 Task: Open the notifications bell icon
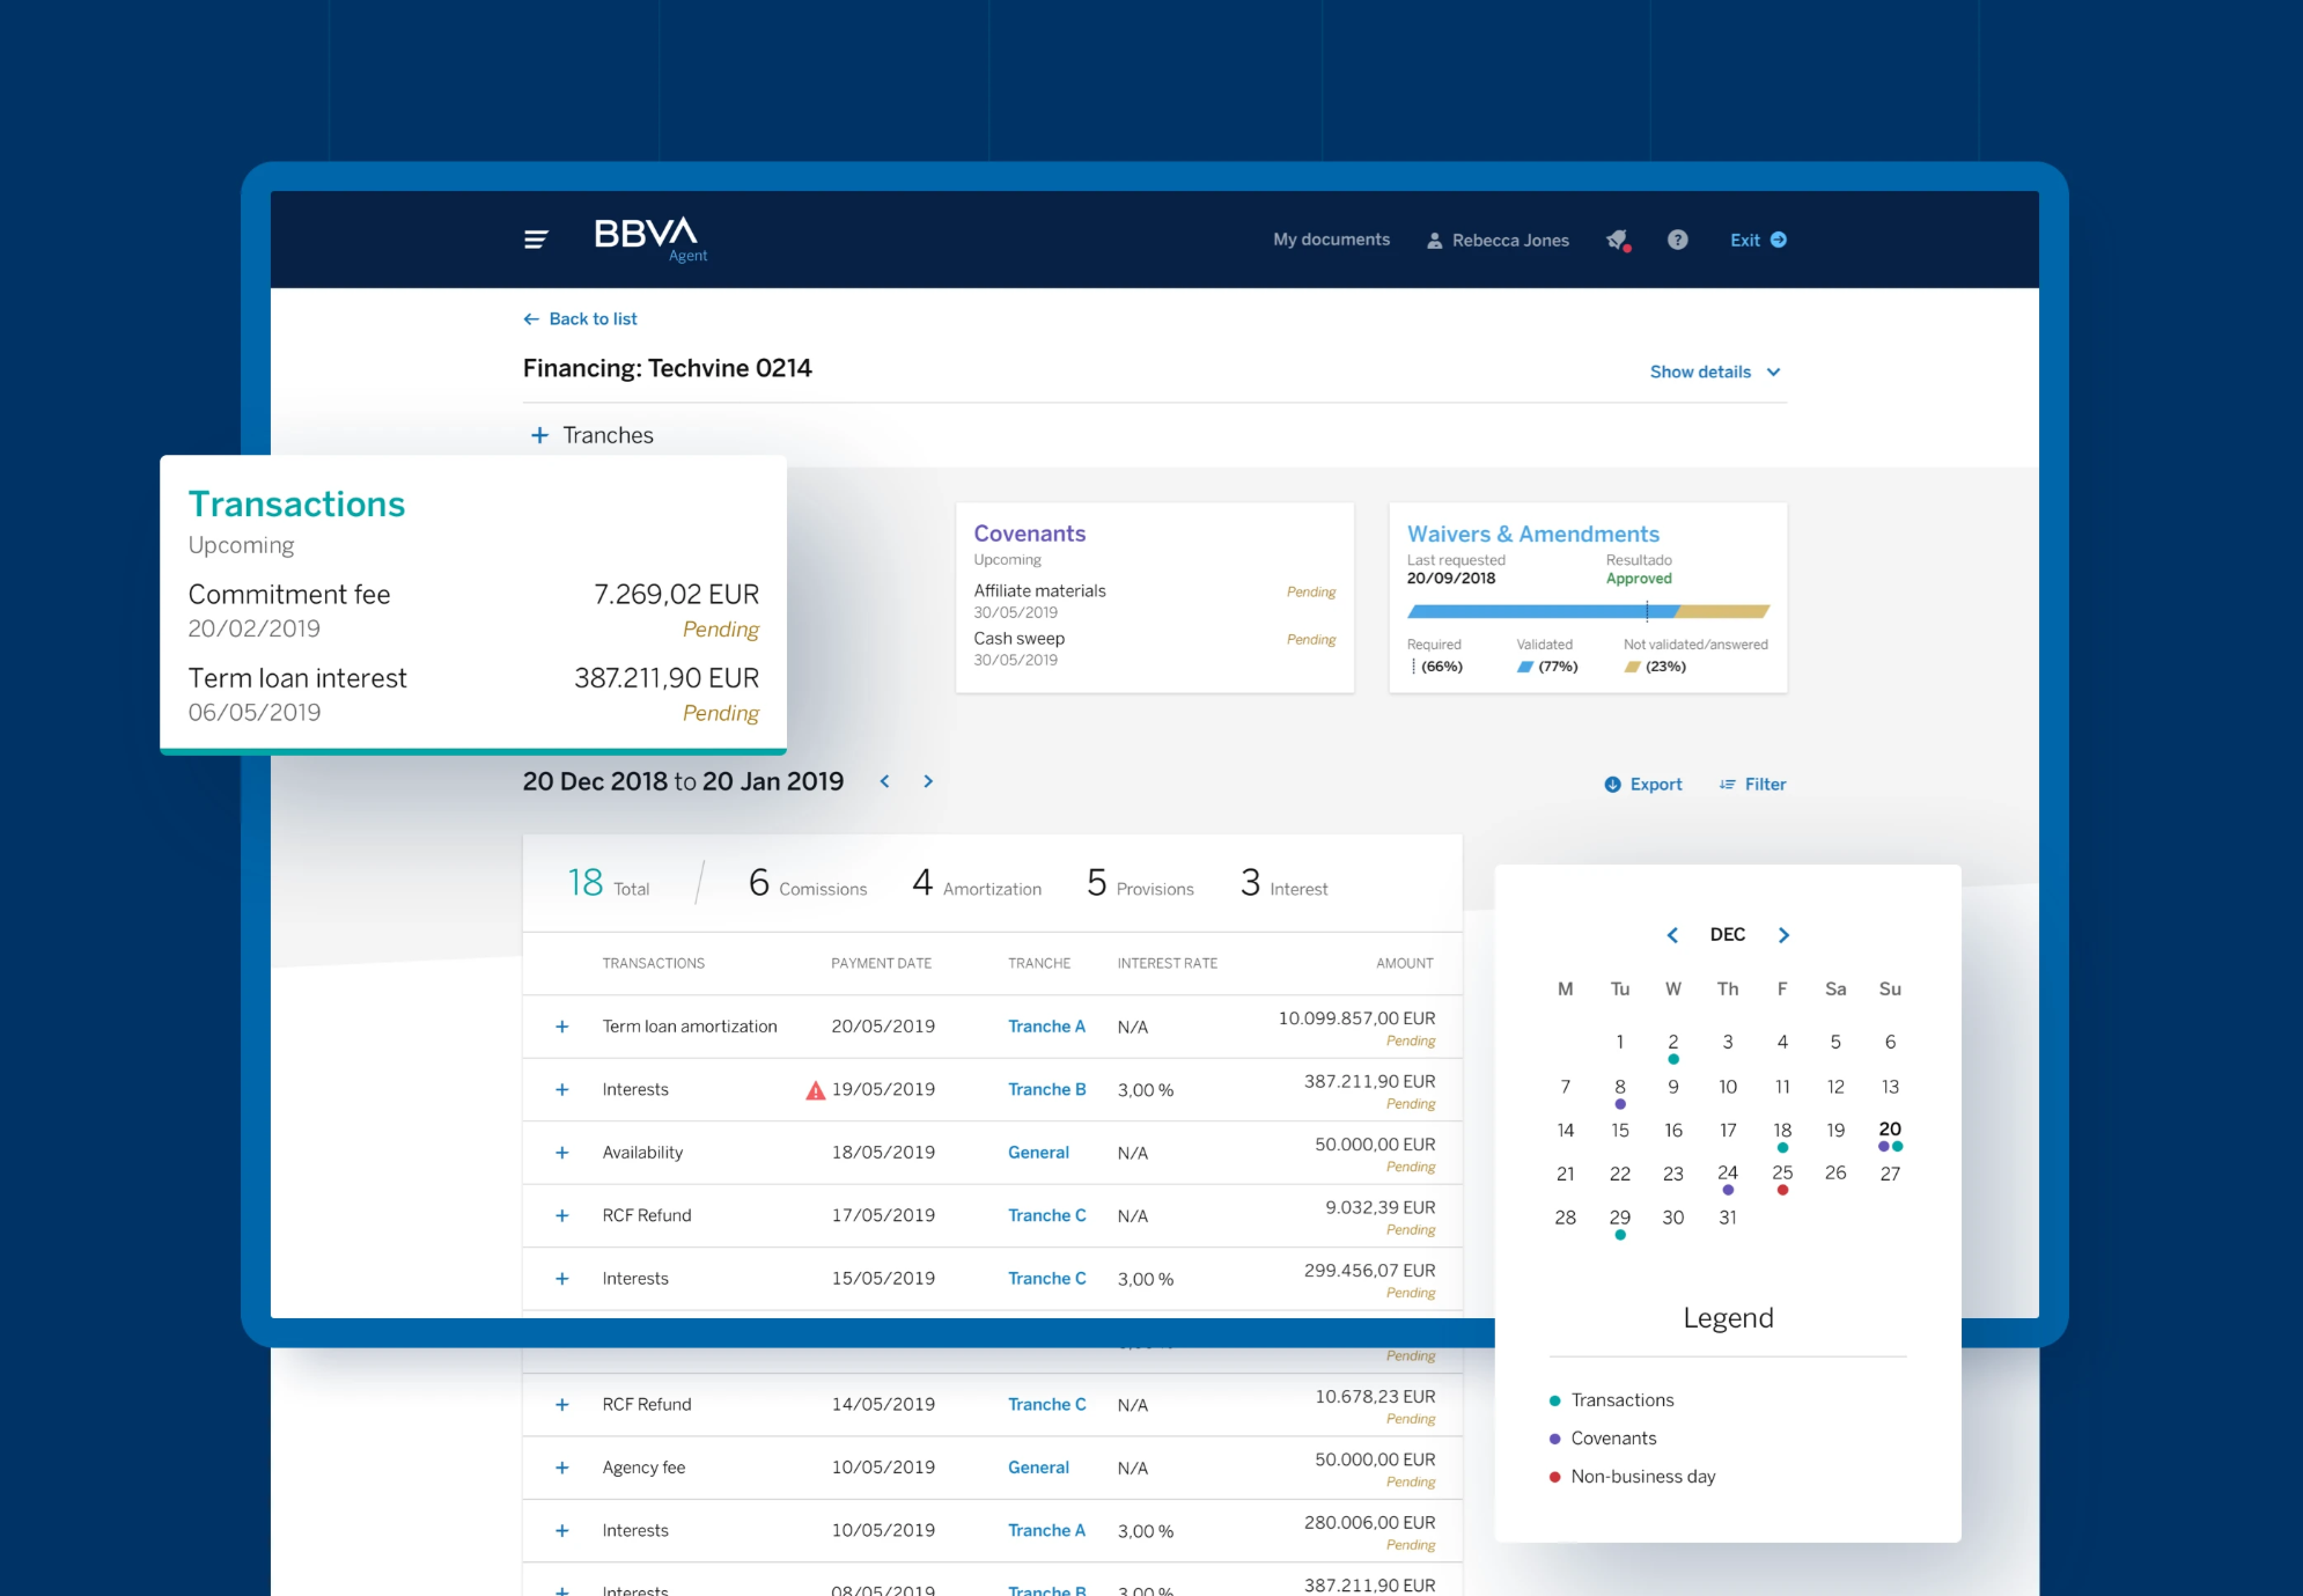click(1618, 240)
